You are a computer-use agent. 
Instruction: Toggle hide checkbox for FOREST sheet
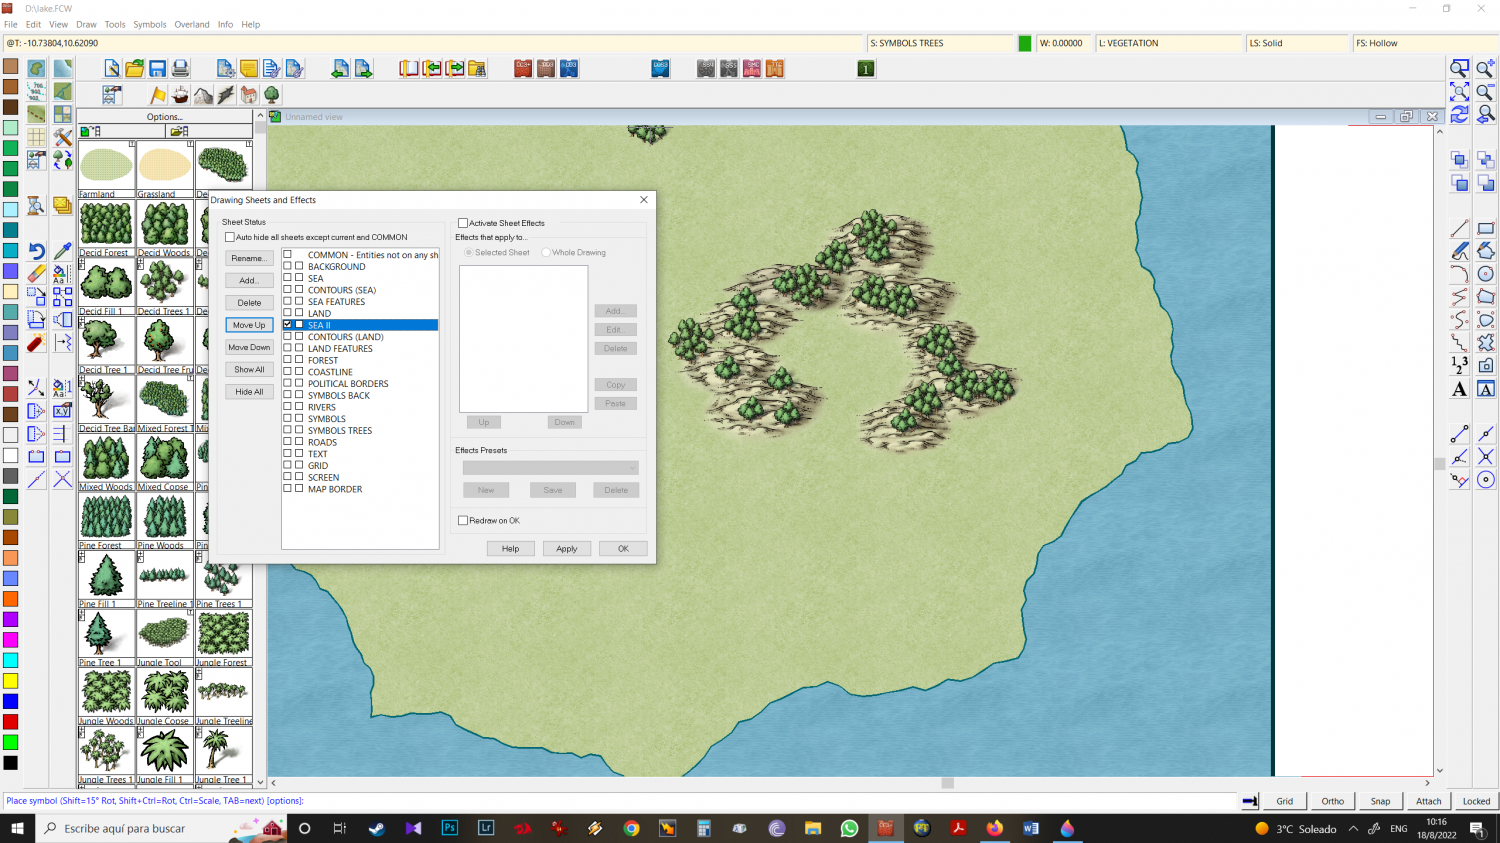299,360
